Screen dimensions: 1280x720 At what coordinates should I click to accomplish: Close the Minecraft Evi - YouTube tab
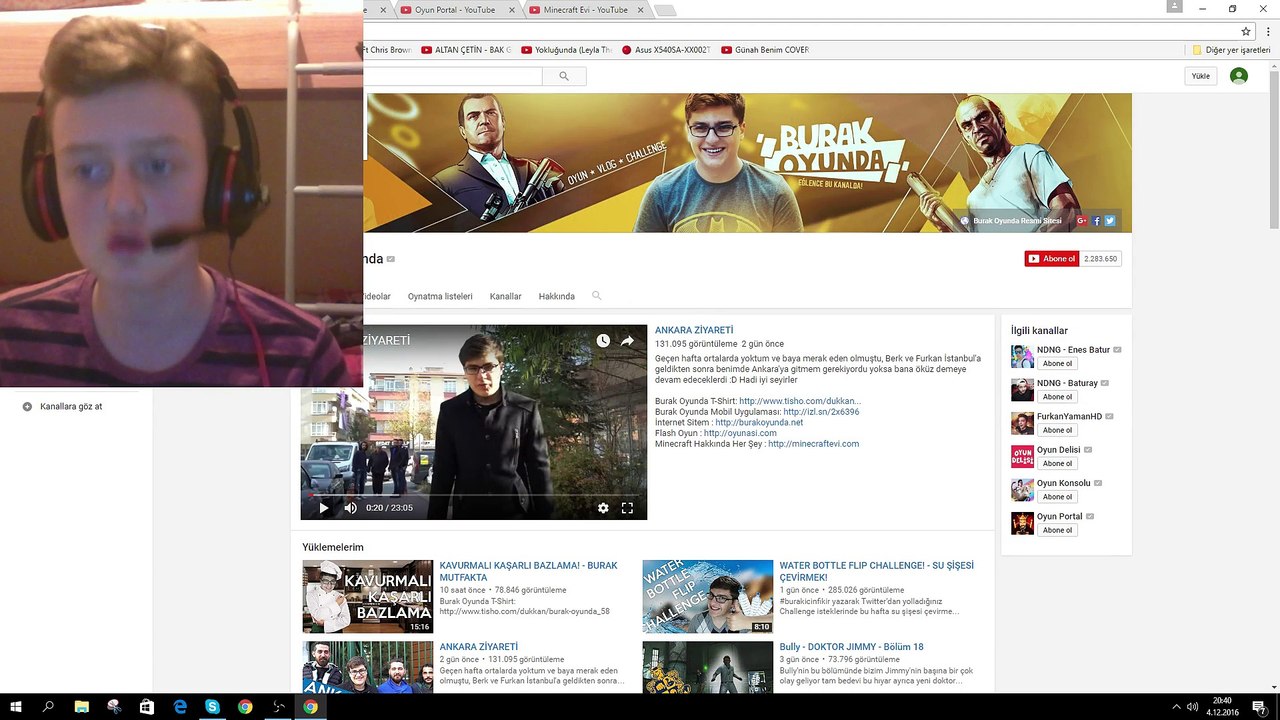639,10
